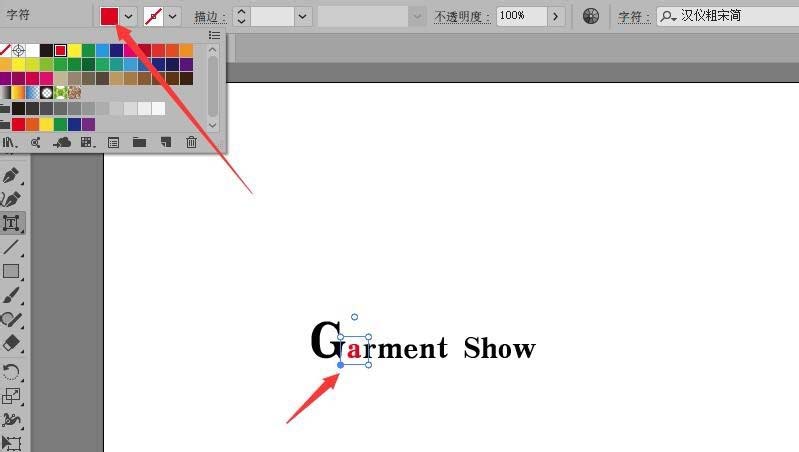Open the swatches panel flyout menu
Image resolution: width=799 pixels, height=452 pixels.
click(214, 35)
